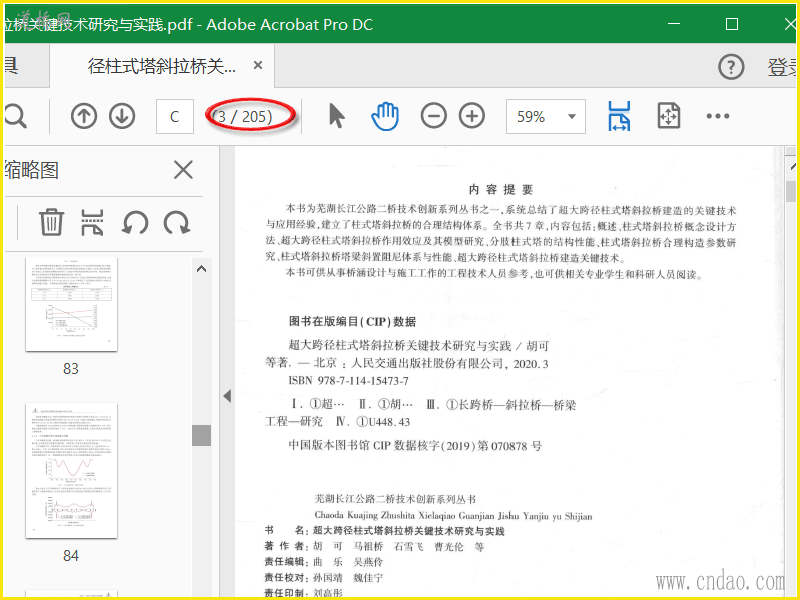Zoom out with the minus button
This screenshot has width=800, height=600.
point(434,116)
